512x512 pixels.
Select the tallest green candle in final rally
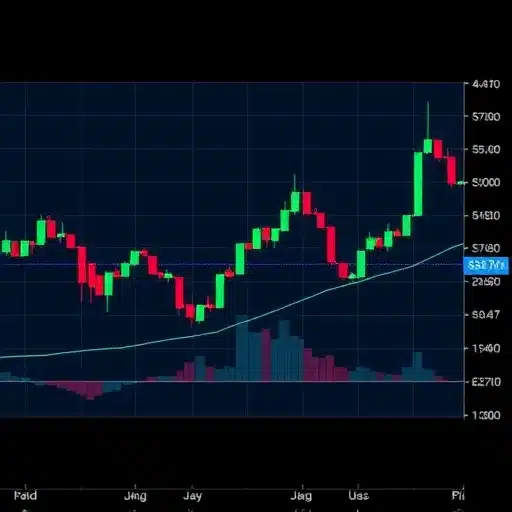coord(418,184)
